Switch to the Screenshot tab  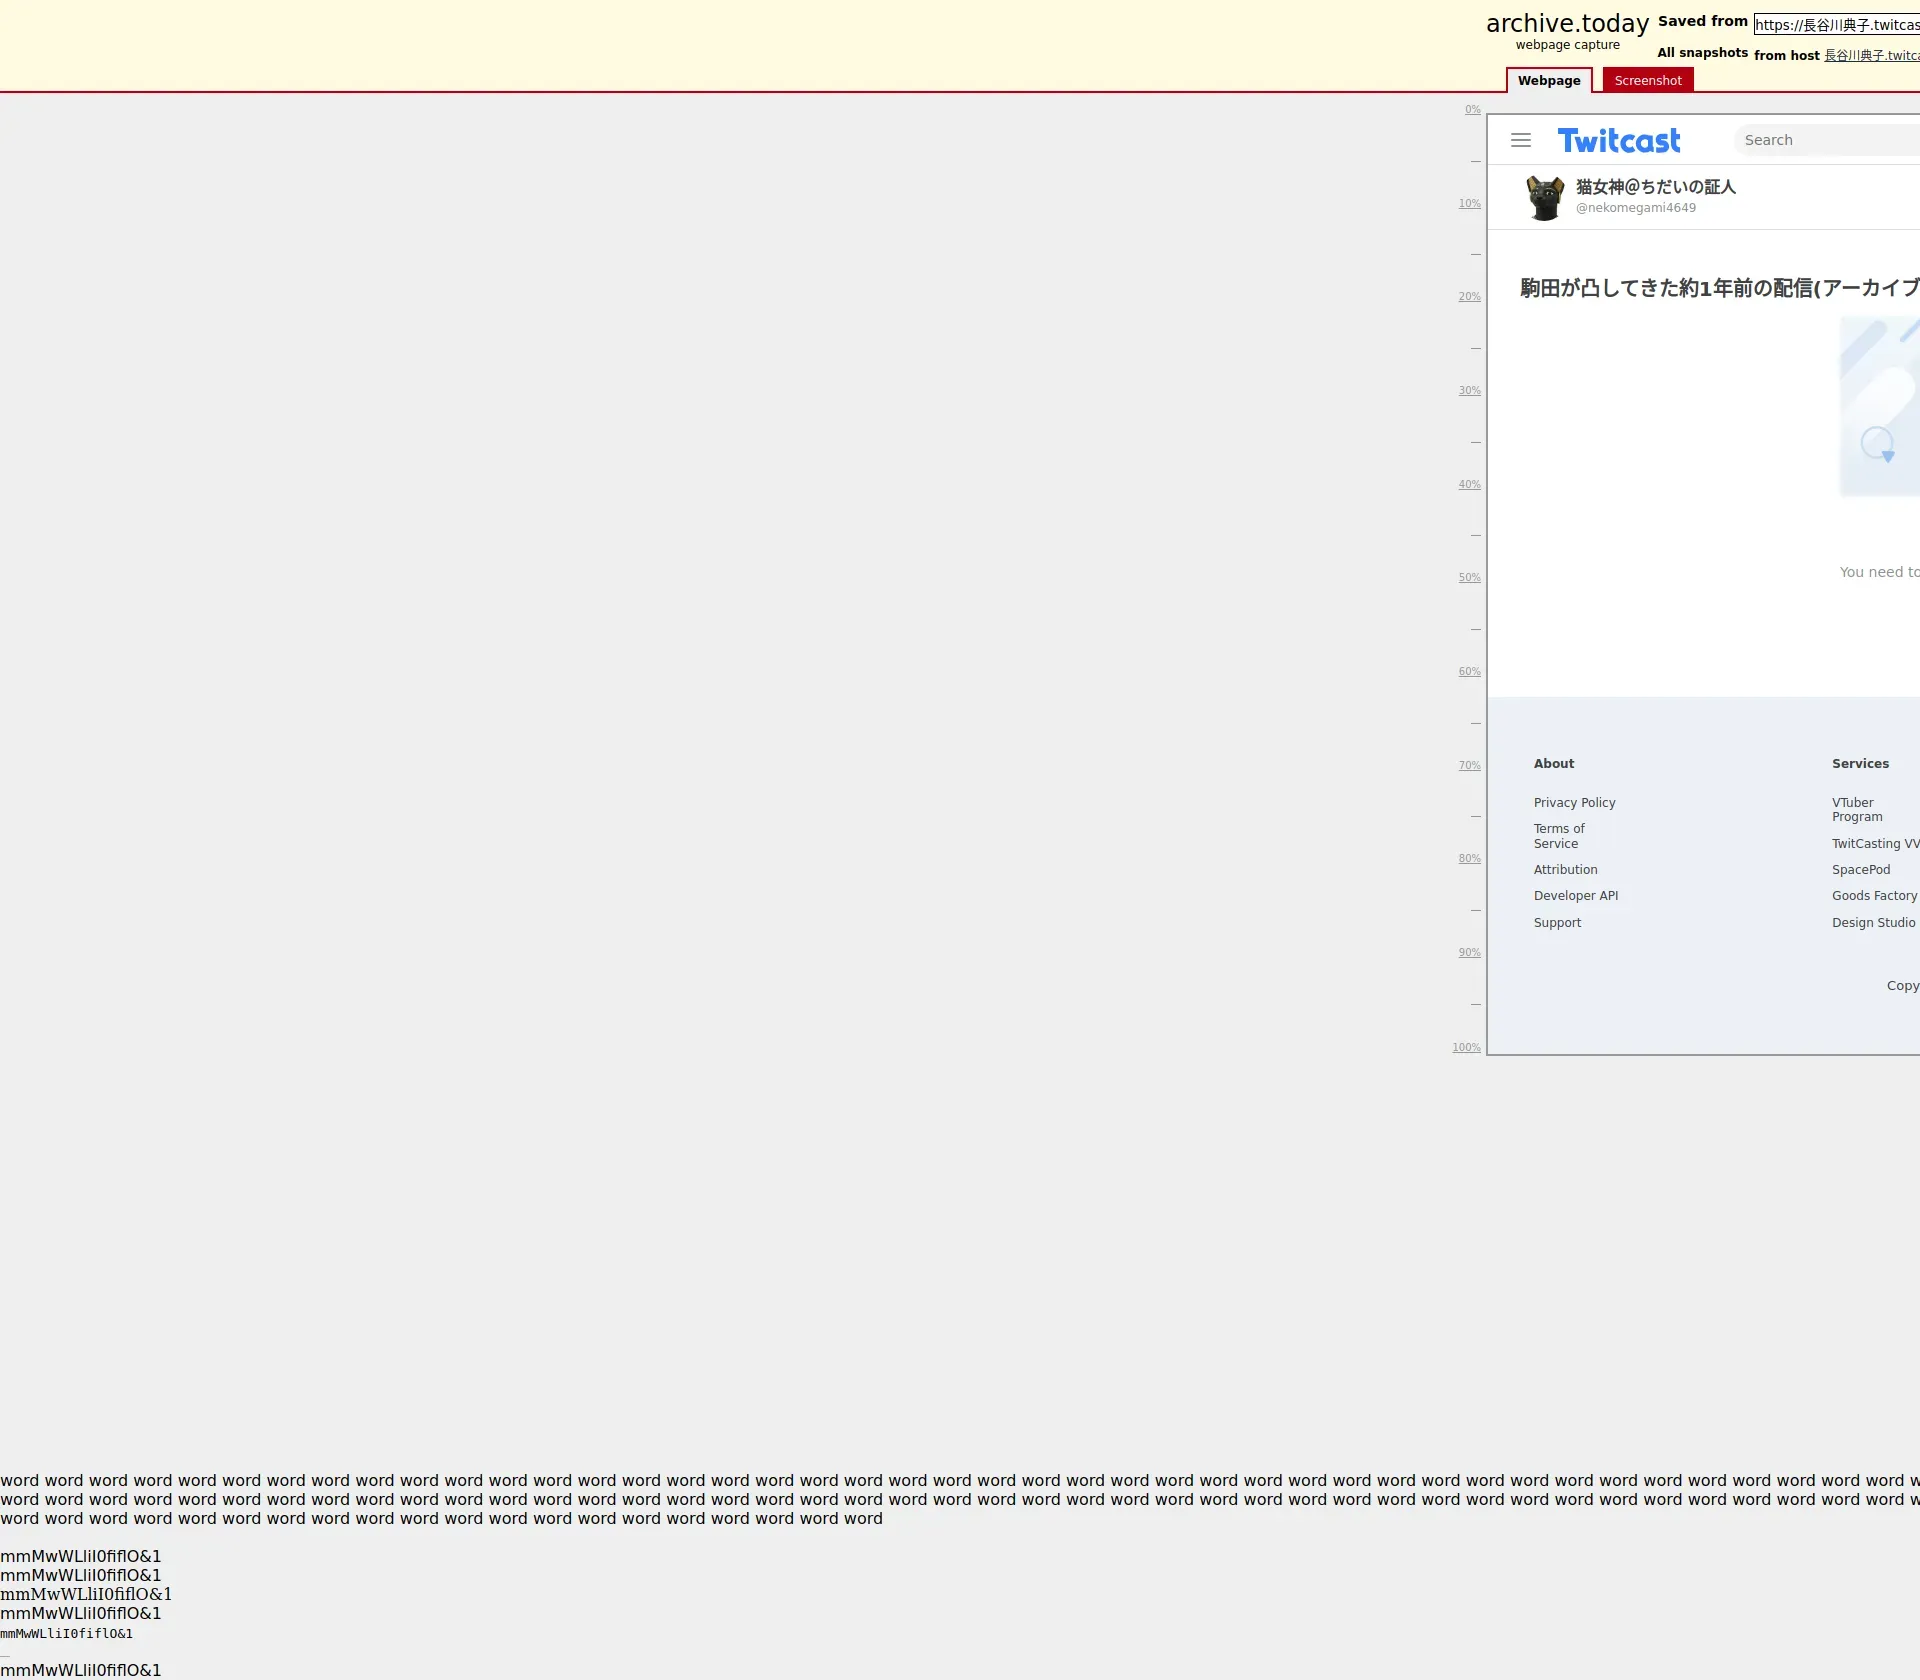click(x=1647, y=80)
